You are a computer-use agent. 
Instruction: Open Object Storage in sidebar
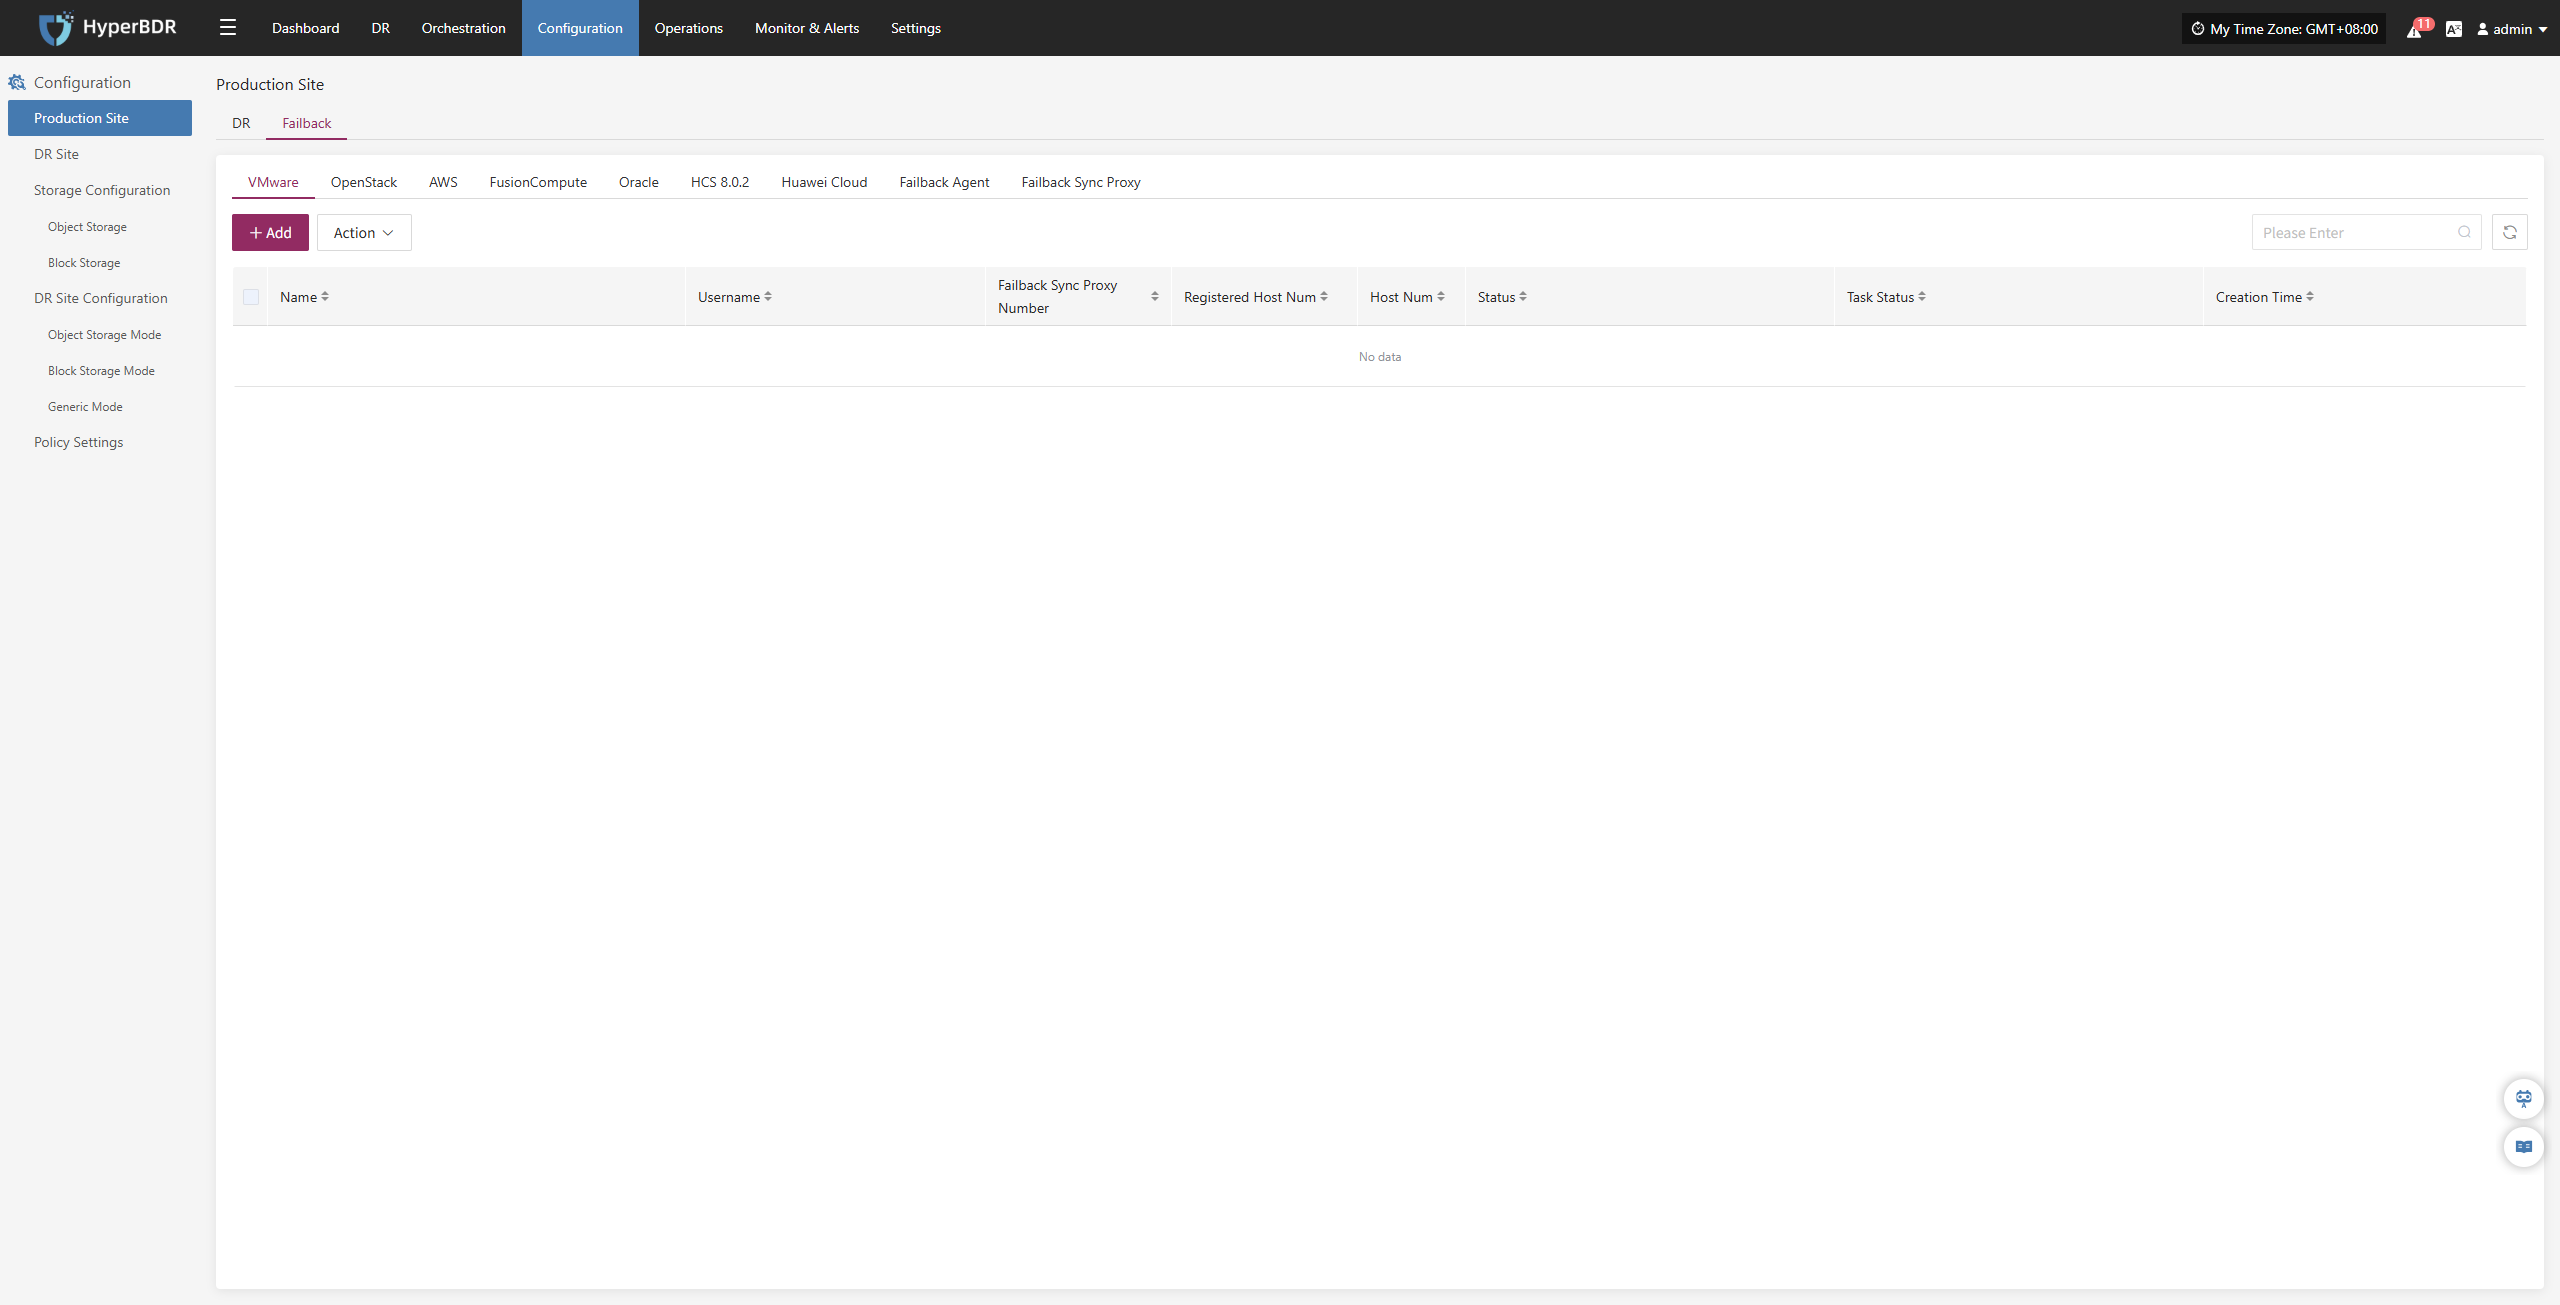(x=87, y=227)
